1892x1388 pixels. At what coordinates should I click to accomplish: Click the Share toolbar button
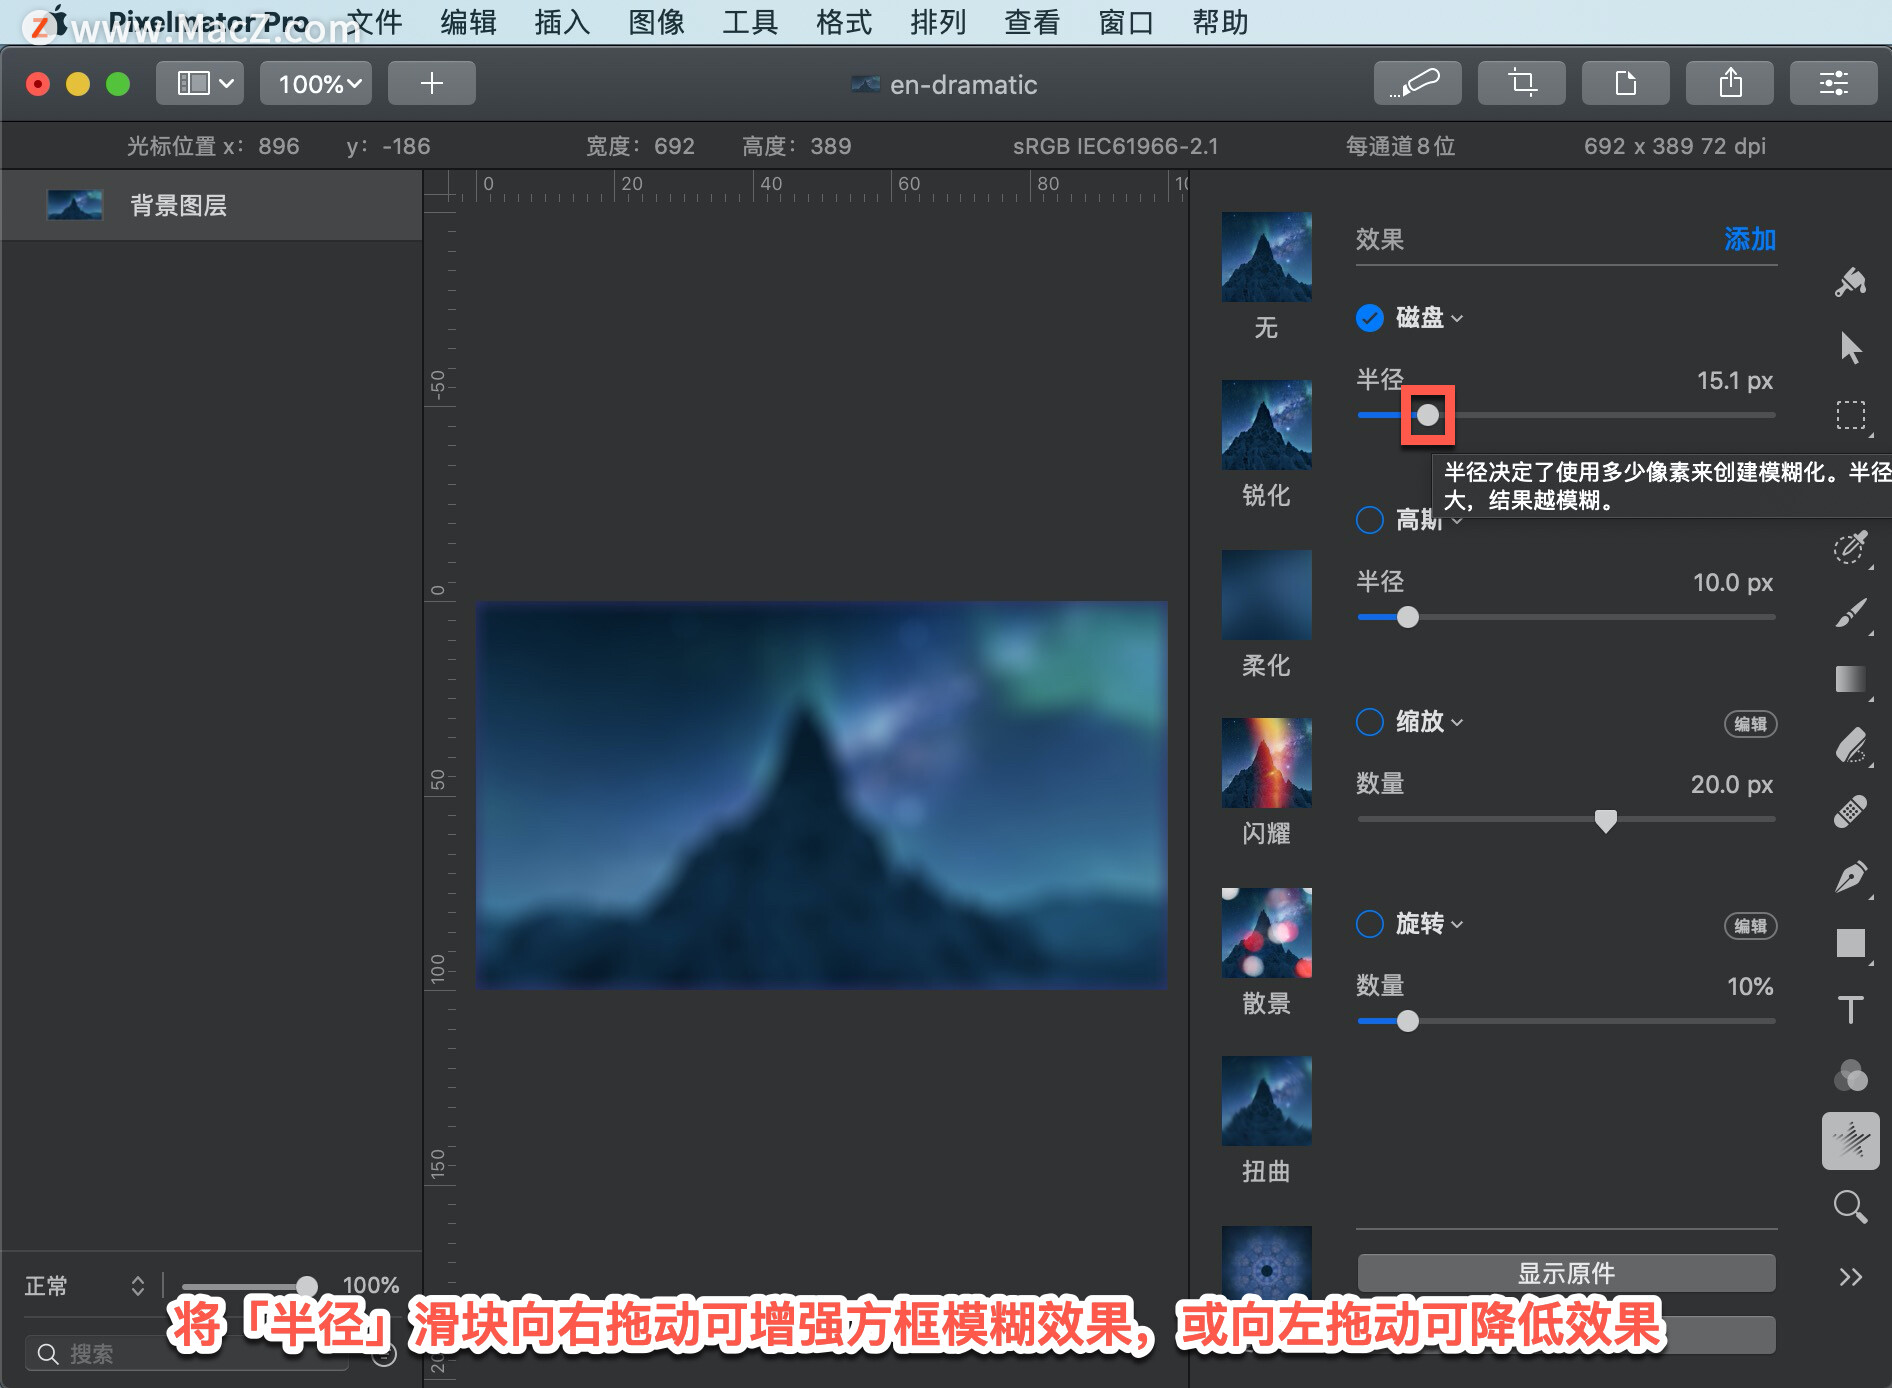[1729, 83]
